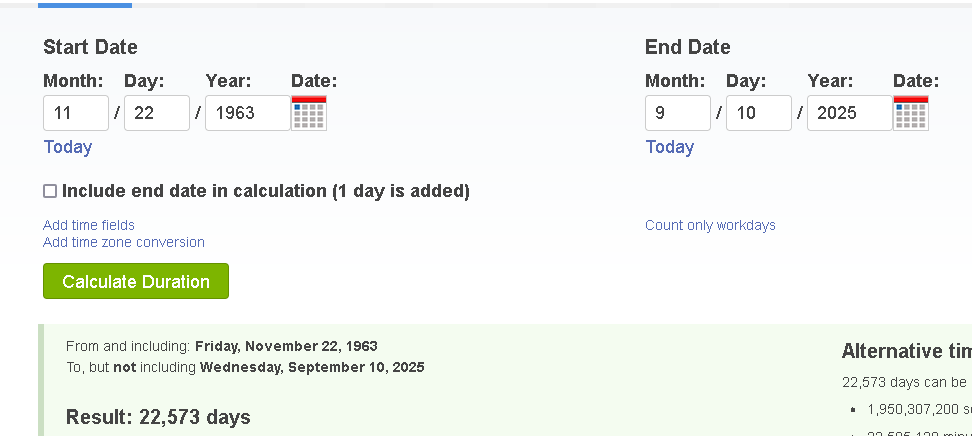Image resolution: width=972 pixels, height=436 pixels.
Task: Click the Start Date section heading
Action: click(90, 47)
